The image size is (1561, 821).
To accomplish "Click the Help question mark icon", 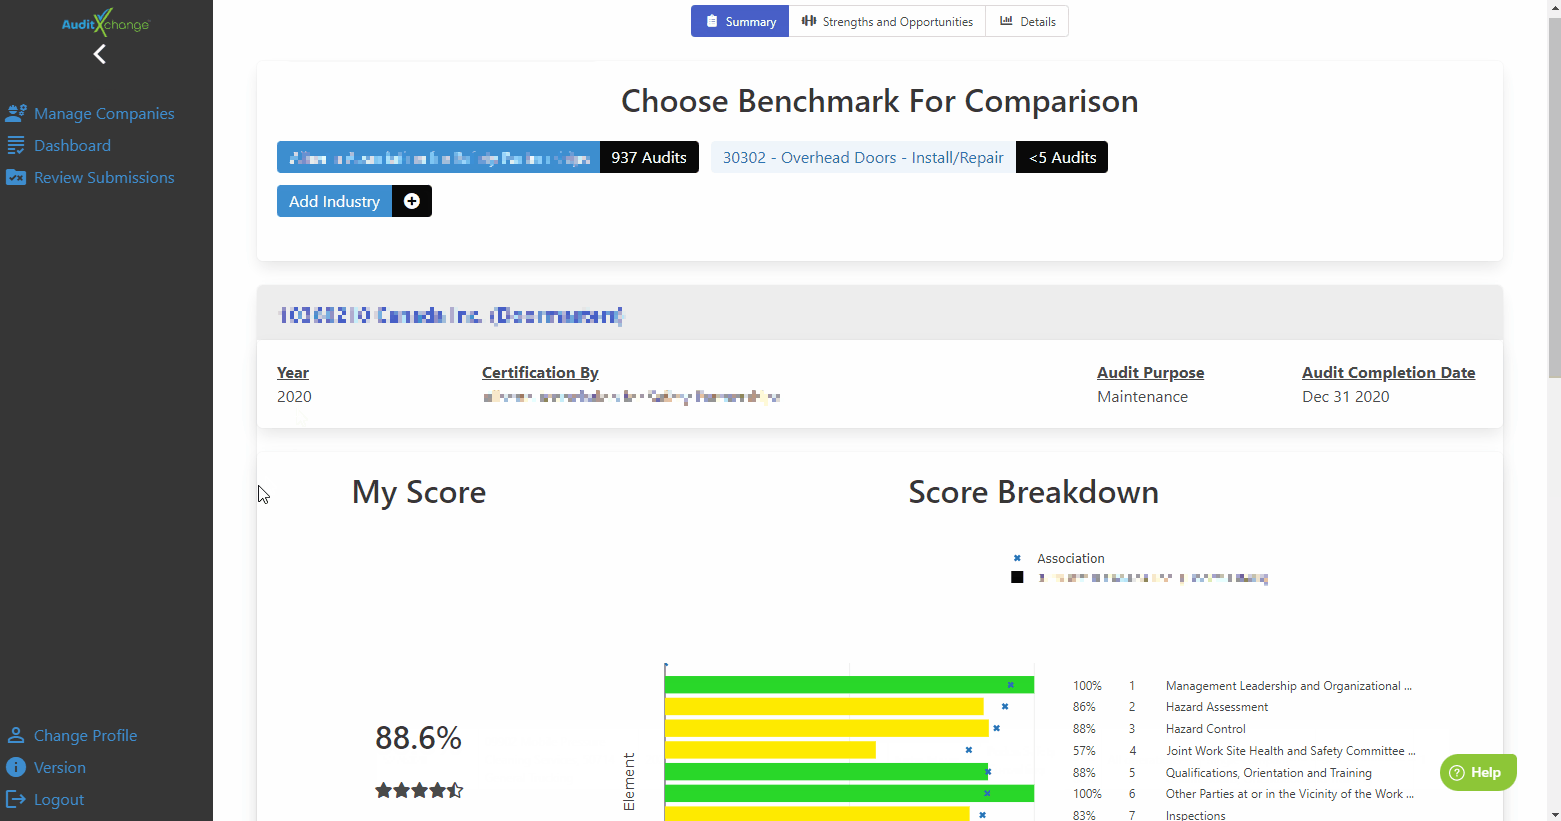I will (1457, 772).
